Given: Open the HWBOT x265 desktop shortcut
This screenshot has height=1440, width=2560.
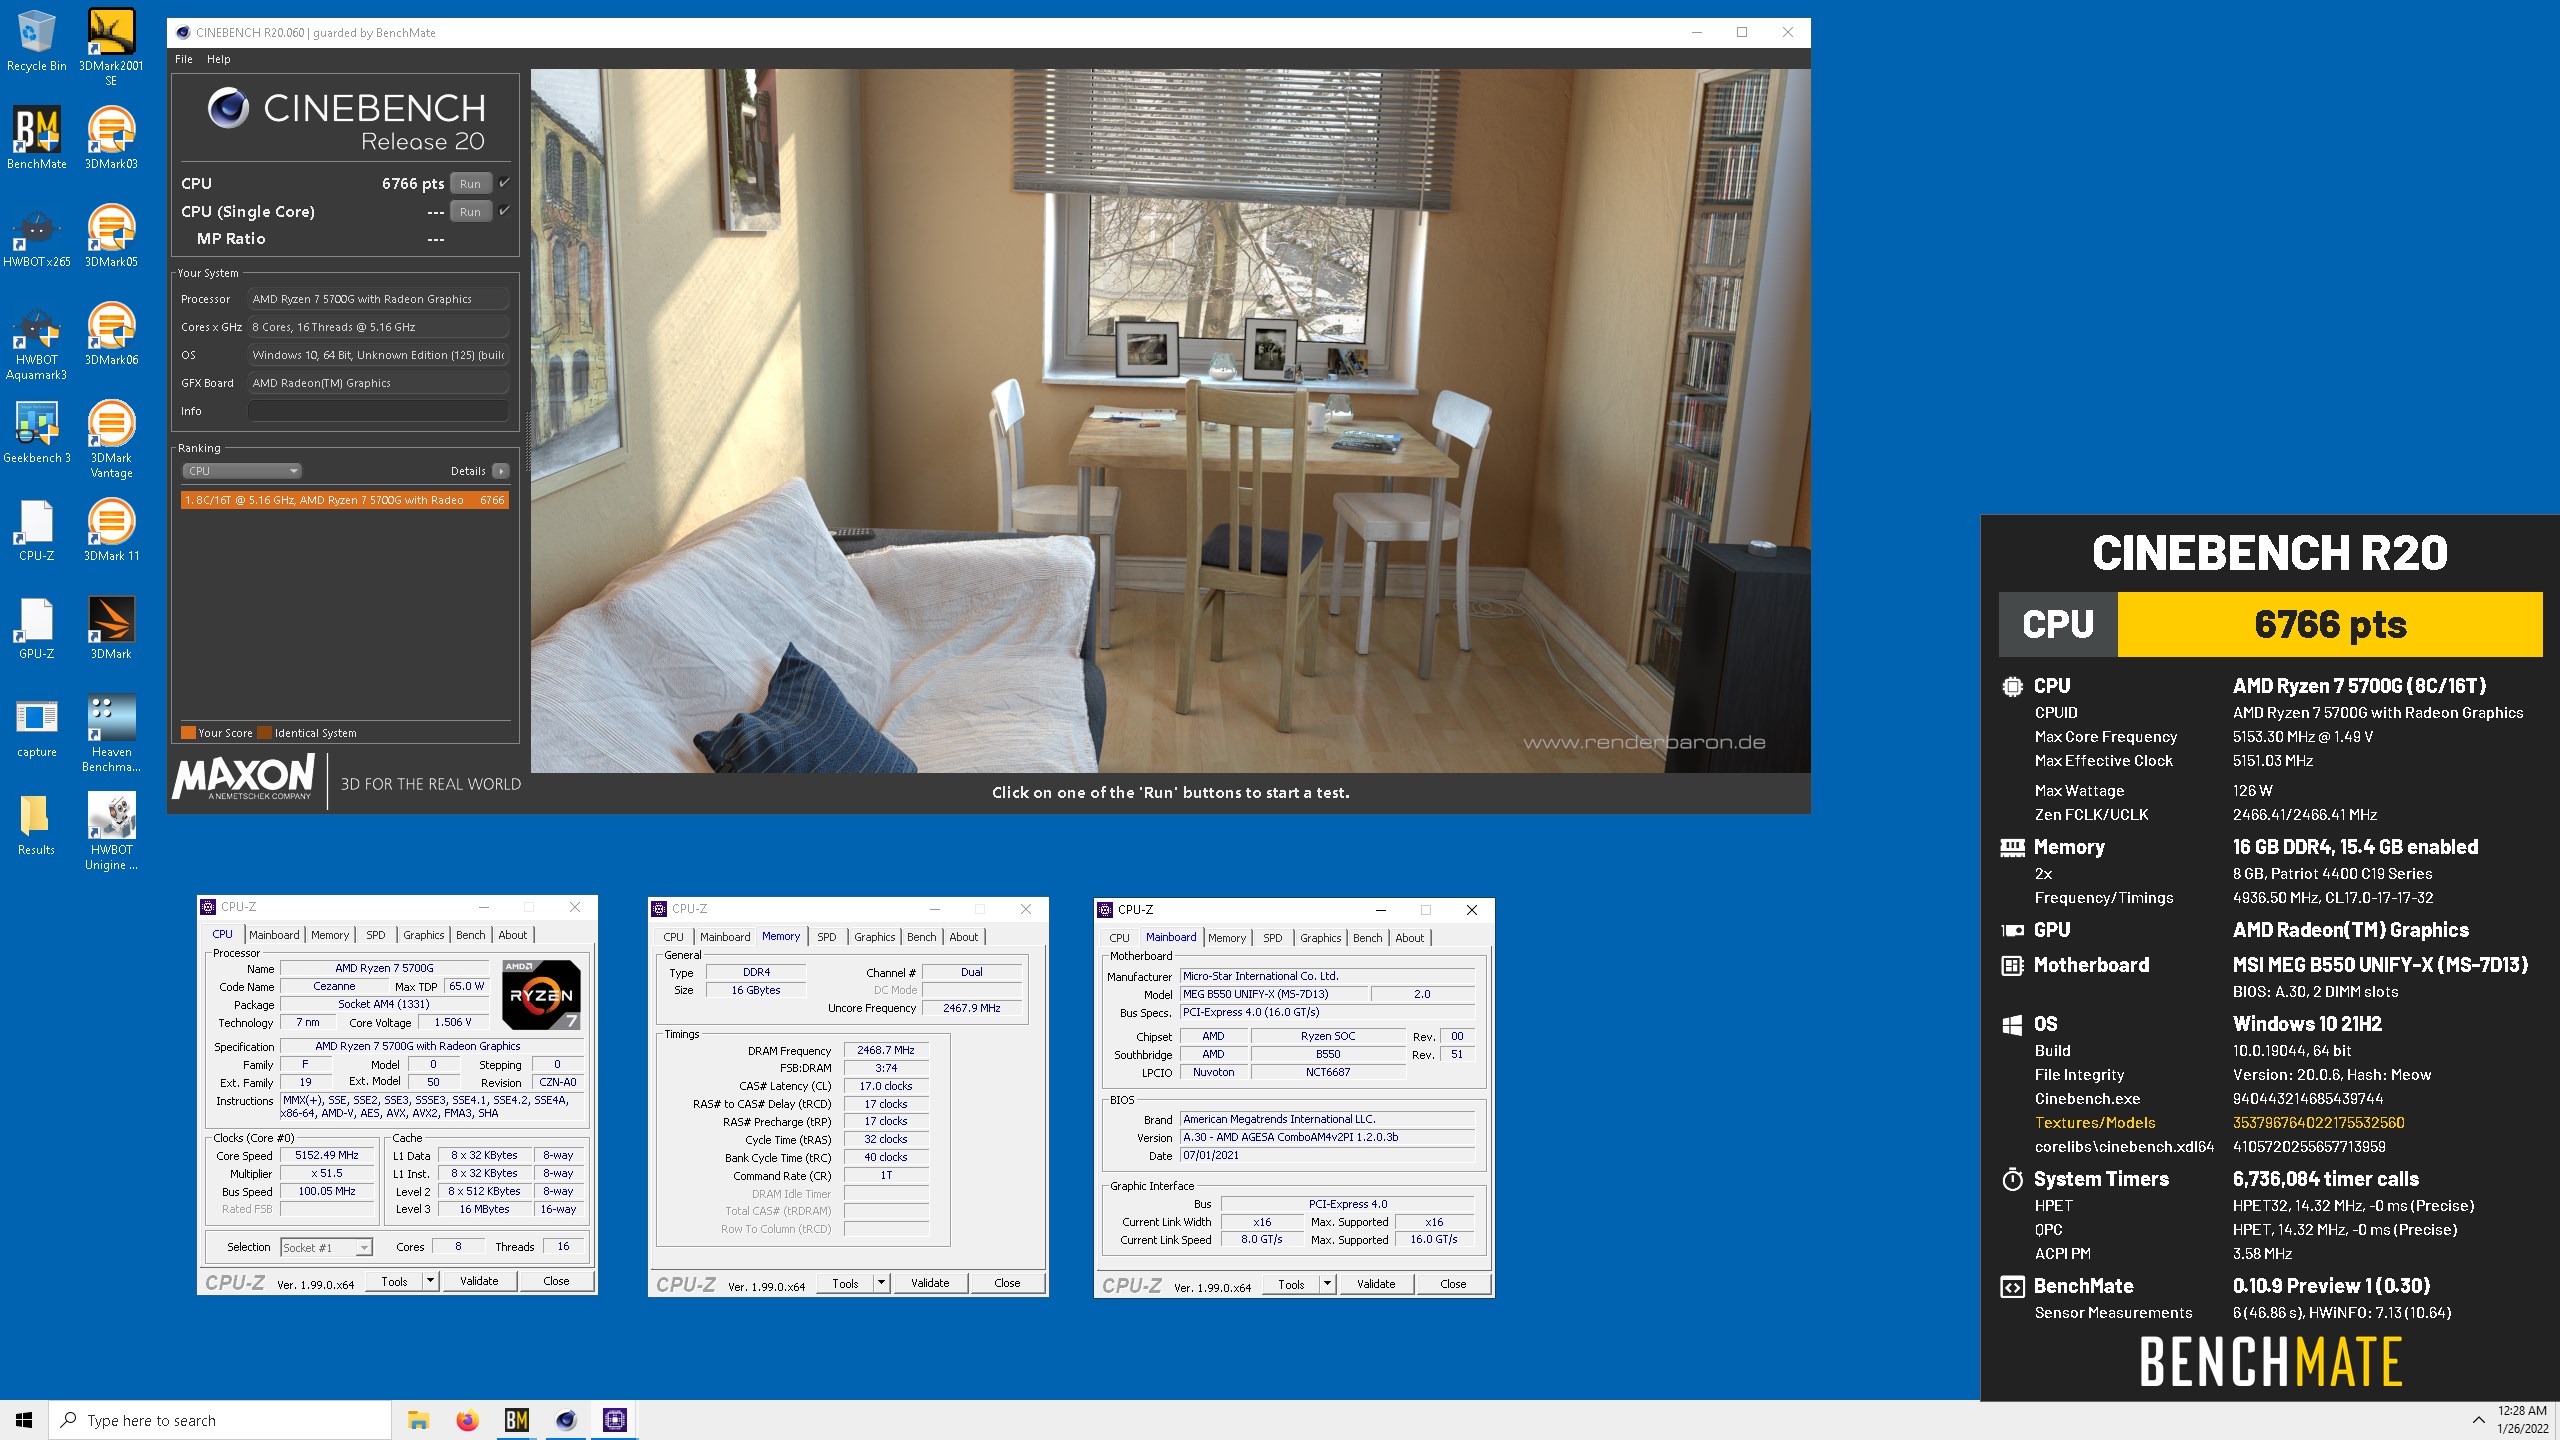Looking at the screenshot, I should (36, 236).
